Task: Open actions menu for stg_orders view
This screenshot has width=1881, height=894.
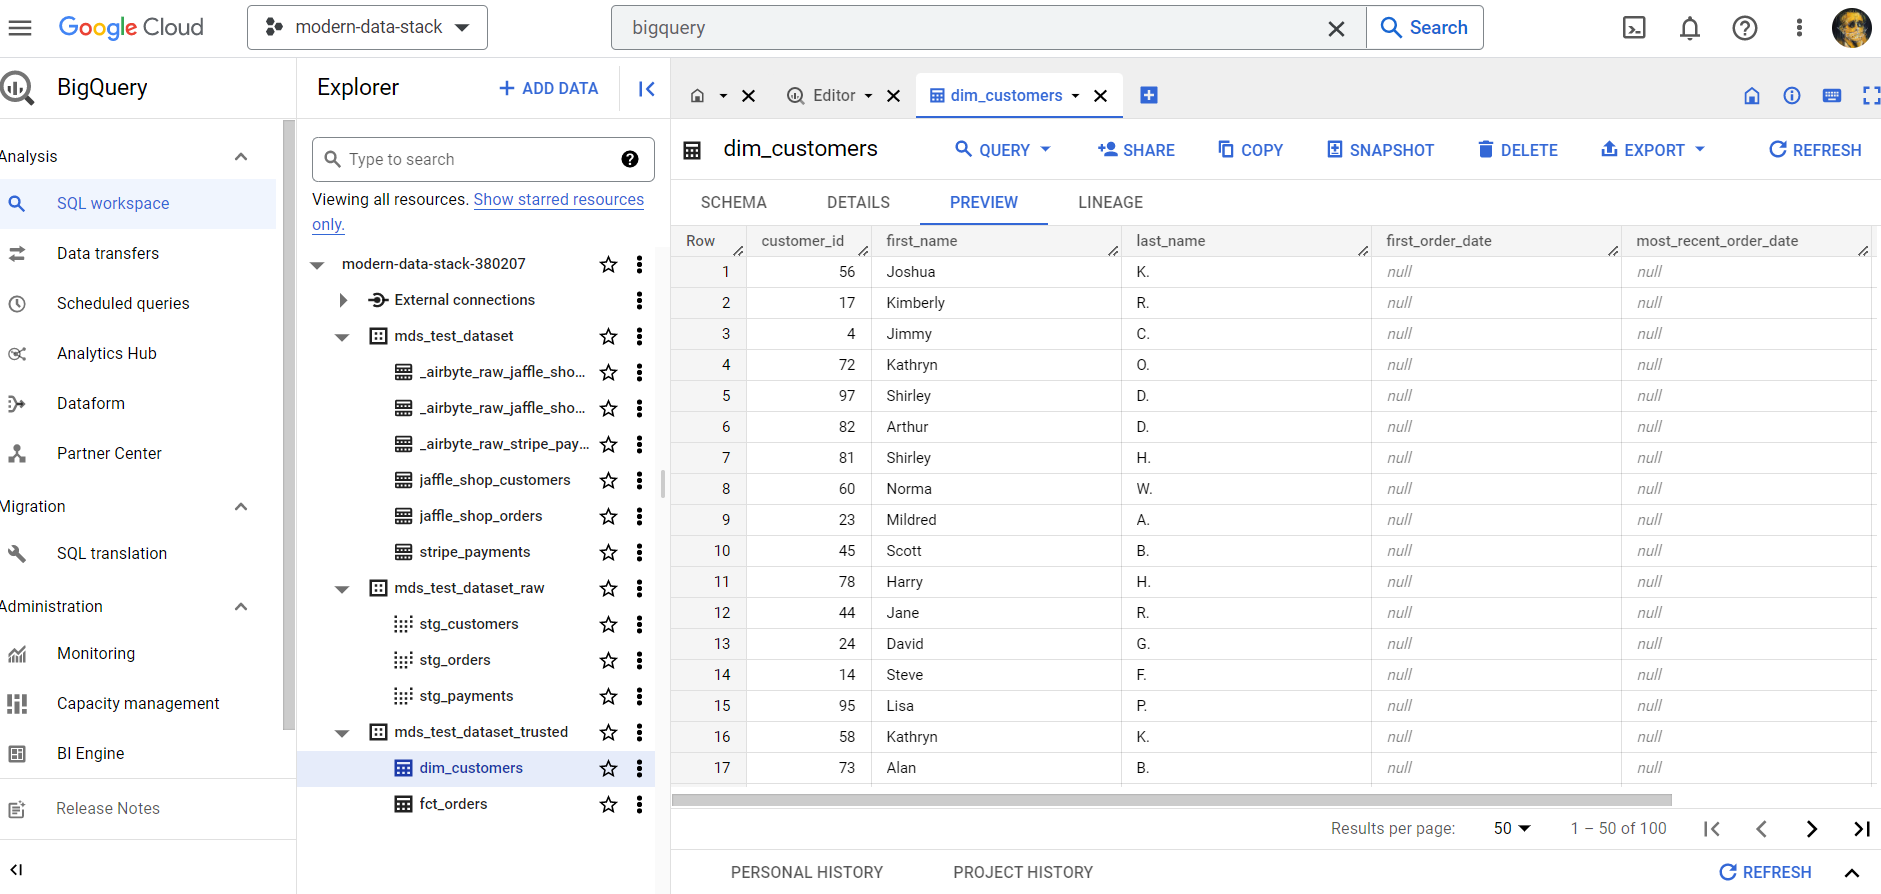Action: pos(639,660)
